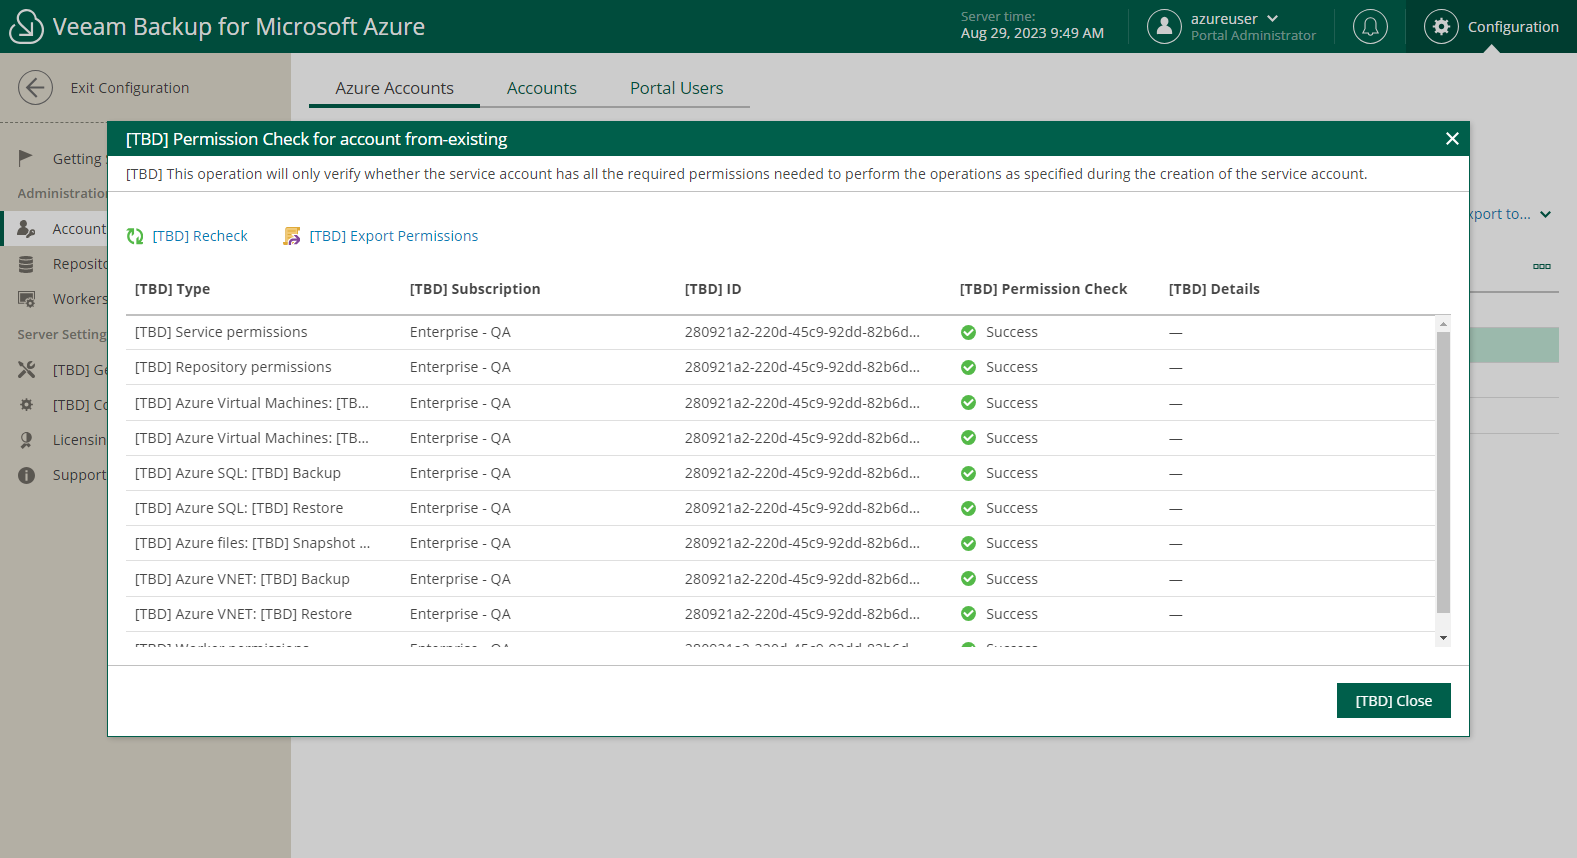The image size is (1577, 858).
Task: Switch to the Portal Users tab
Action: (x=677, y=88)
